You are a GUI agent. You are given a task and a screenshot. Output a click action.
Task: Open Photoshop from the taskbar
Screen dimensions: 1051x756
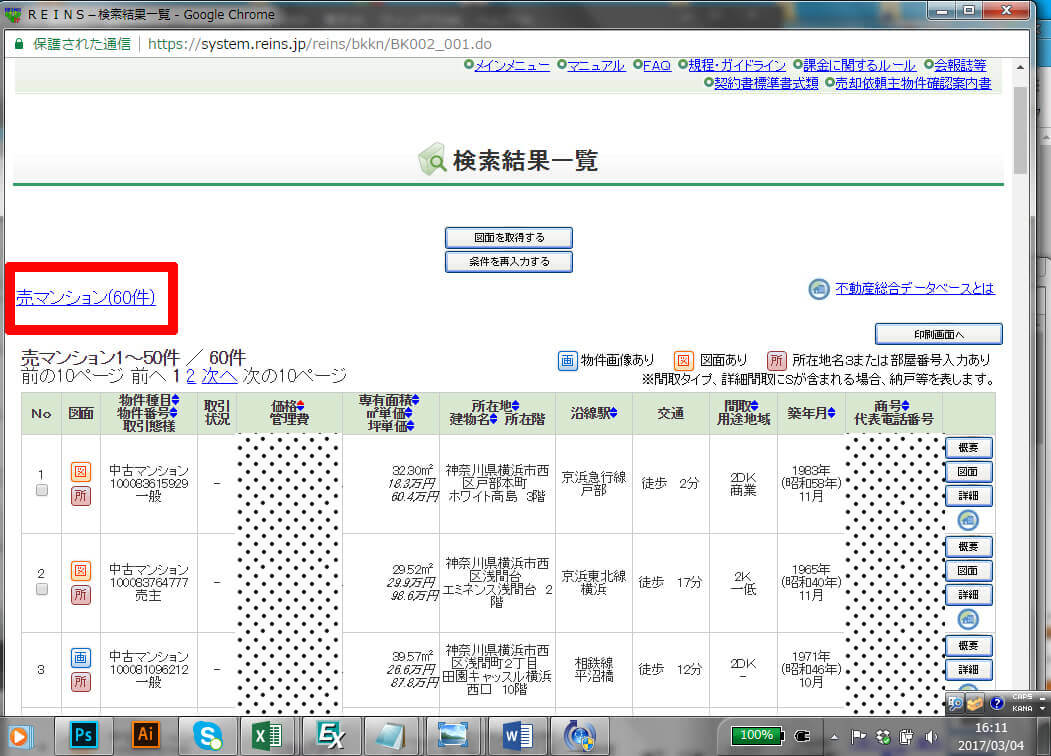(x=83, y=735)
